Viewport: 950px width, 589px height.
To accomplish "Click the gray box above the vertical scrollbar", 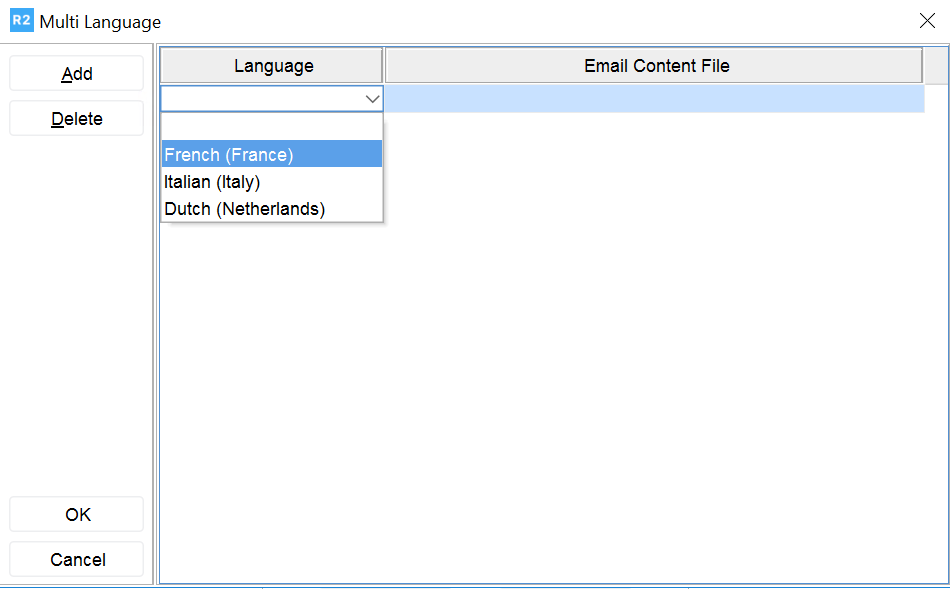I will (x=936, y=65).
